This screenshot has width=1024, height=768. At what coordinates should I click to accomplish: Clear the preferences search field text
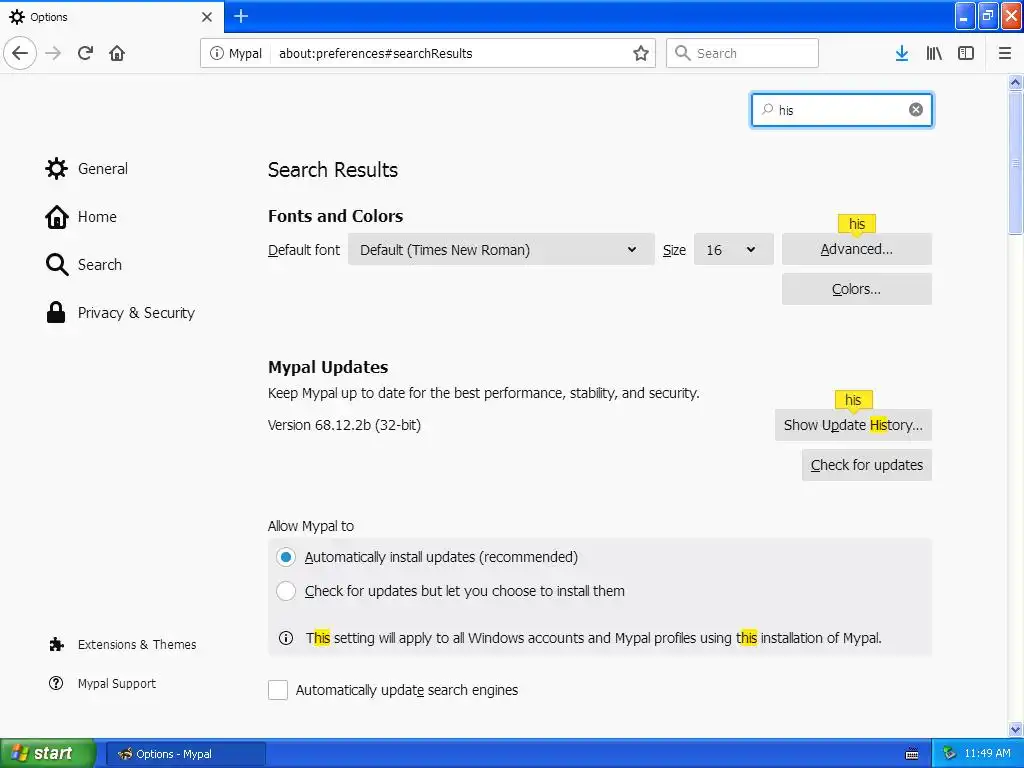pyautogui.click(x=916, y=110)
